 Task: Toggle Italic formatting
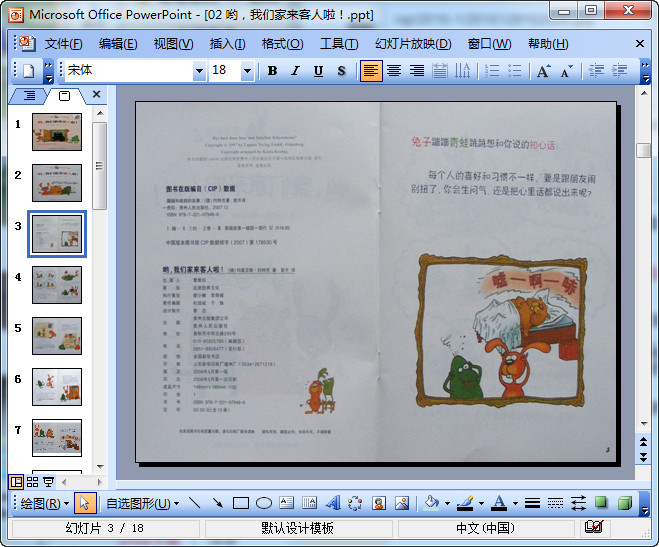(x=295, y=71)
